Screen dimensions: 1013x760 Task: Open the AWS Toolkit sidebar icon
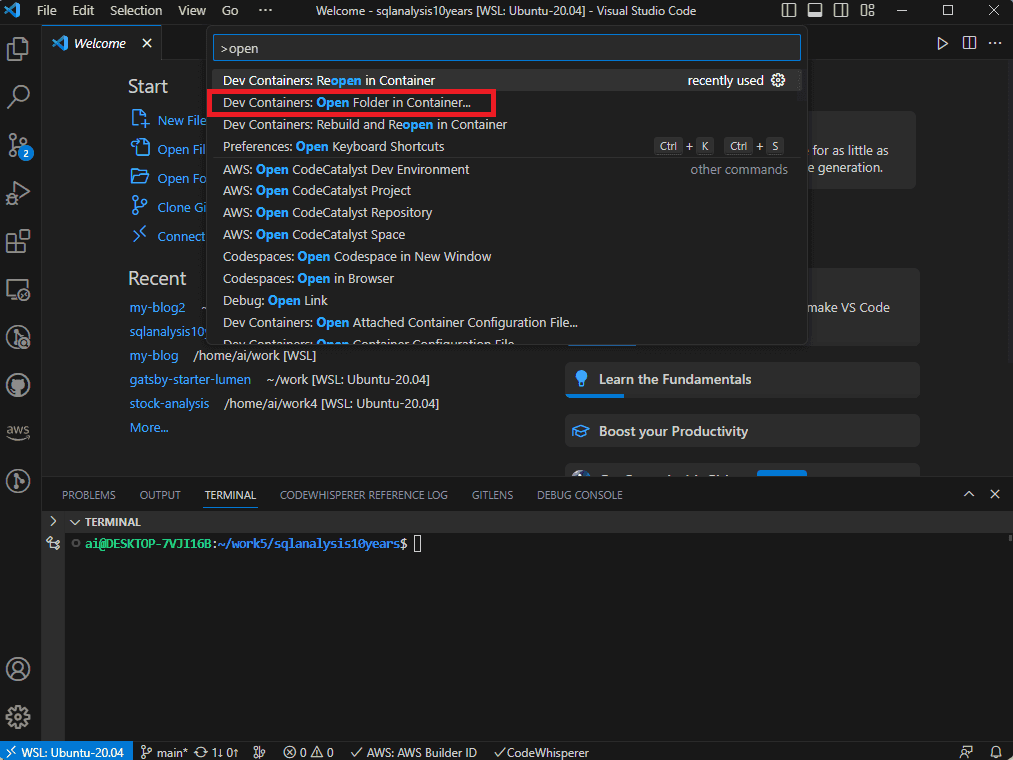click(x=18, y=432)
